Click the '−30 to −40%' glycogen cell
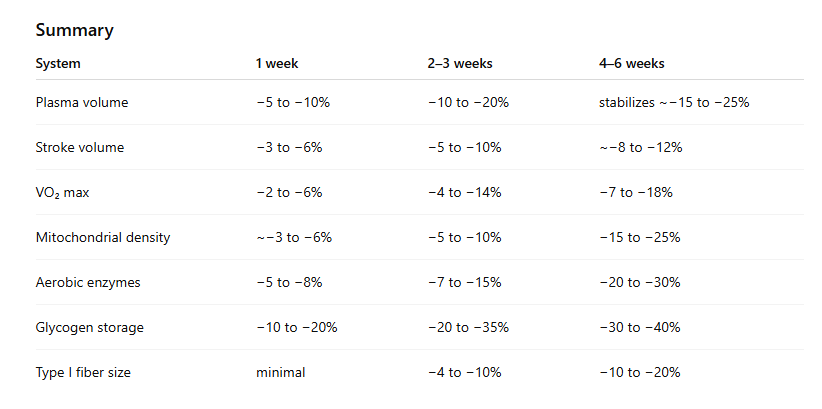Image resolution: width=822 pixels, height=409 pixels. (640, 327)
